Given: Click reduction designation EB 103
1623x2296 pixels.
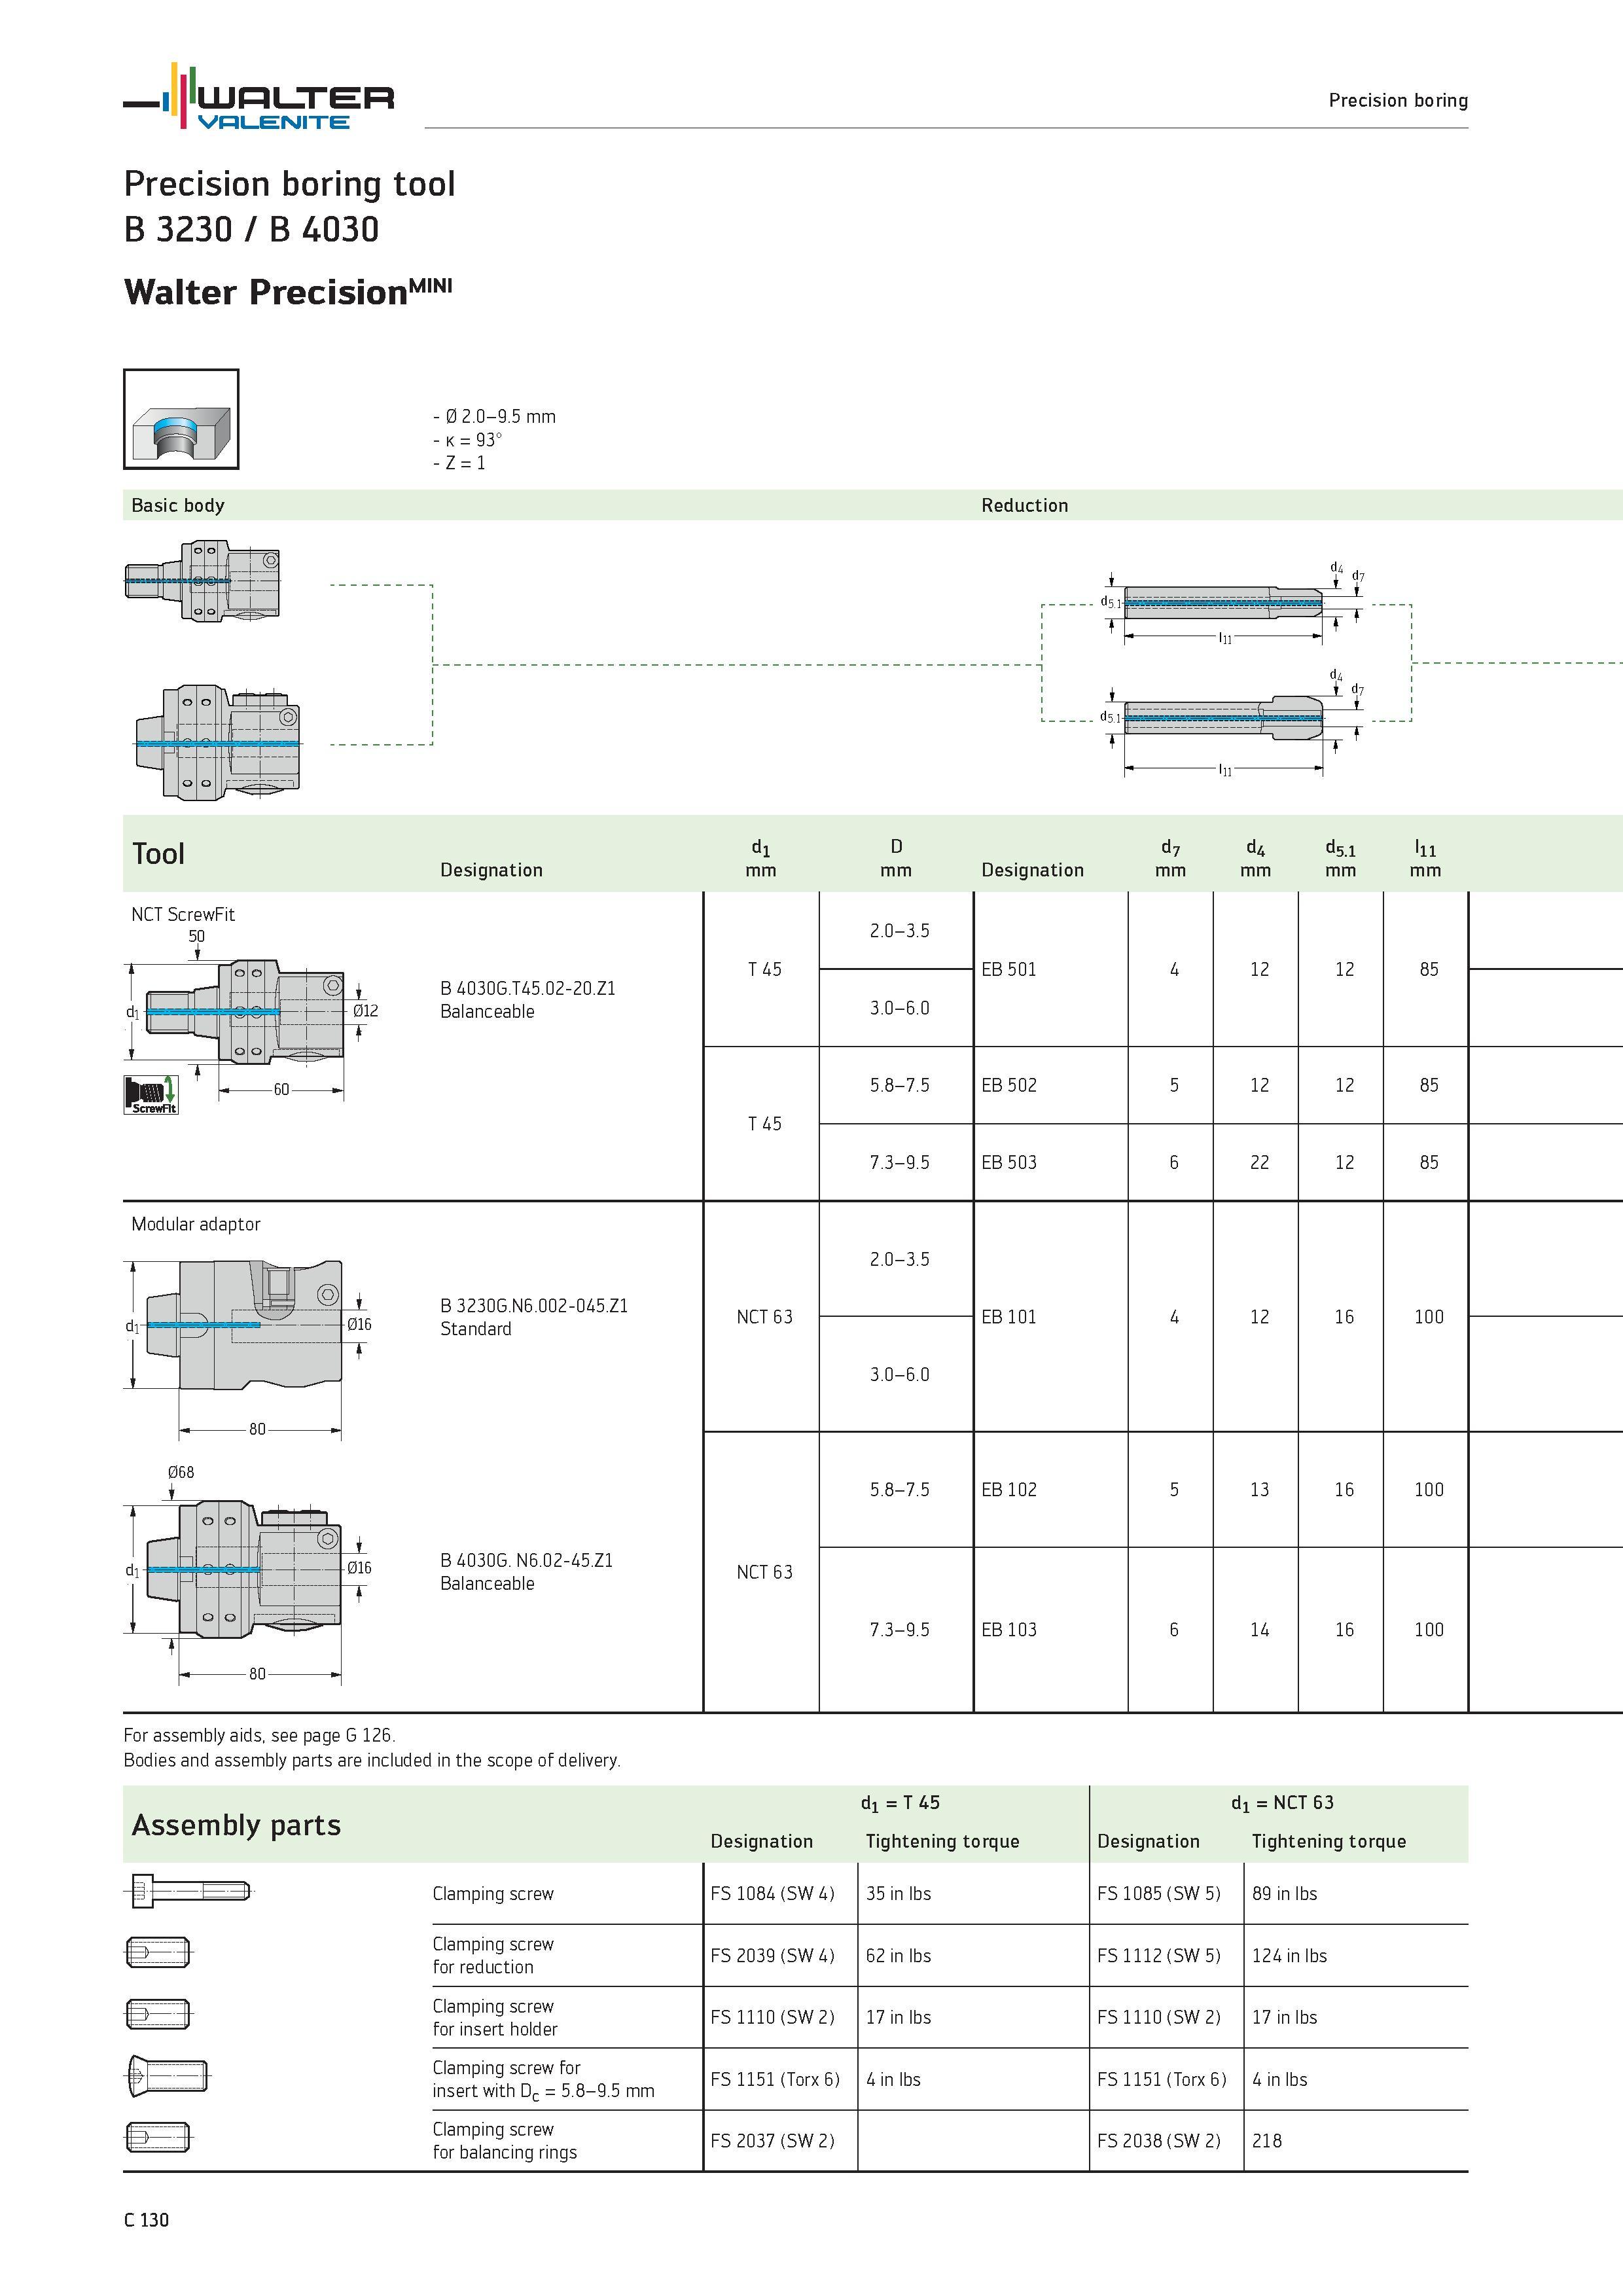Looking at the screenshot, I should pos(1009,1629).
